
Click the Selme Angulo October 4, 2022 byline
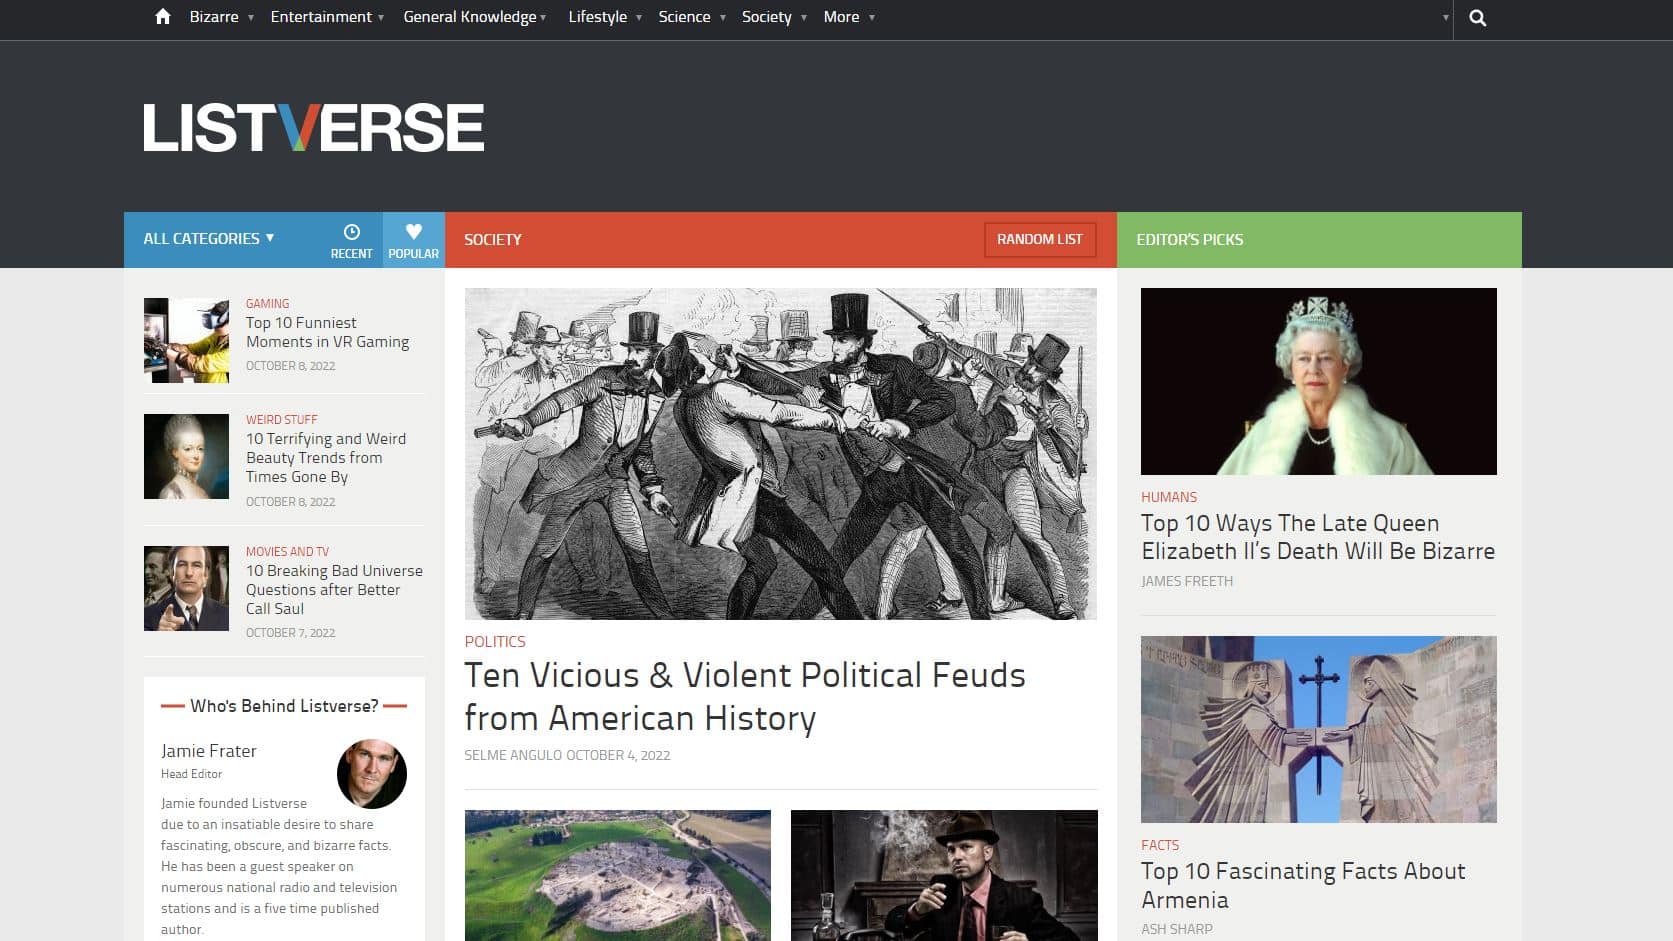click(x=567, y=755)
